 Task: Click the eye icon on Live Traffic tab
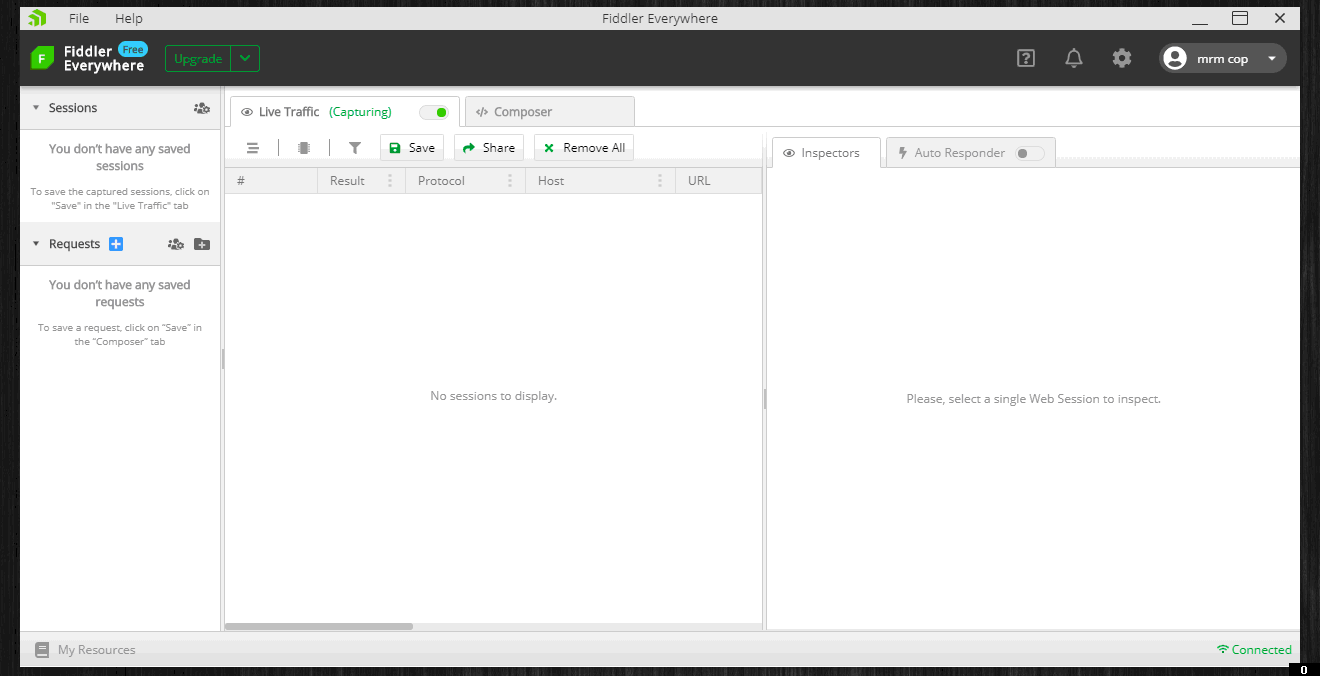click(x=247, y=112)
